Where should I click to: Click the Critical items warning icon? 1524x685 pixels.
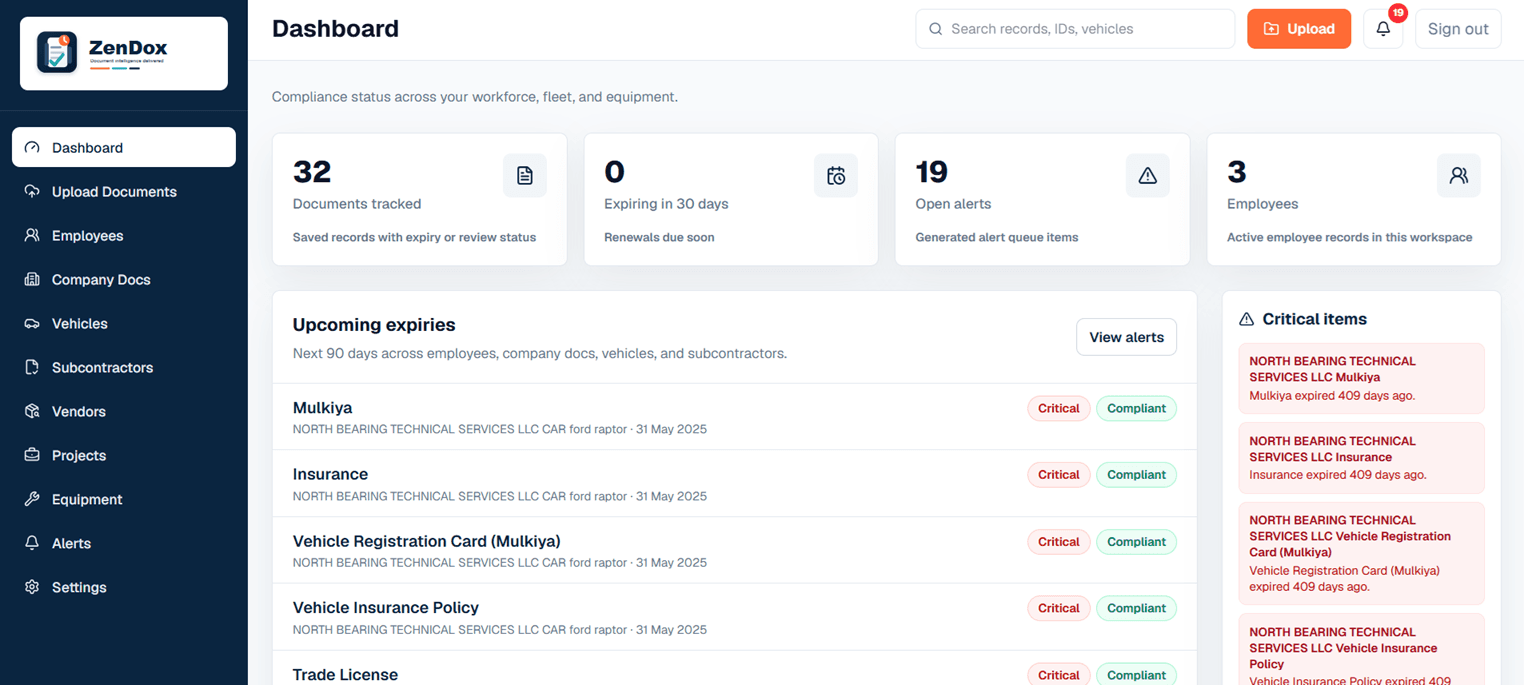coord(1246,319)
